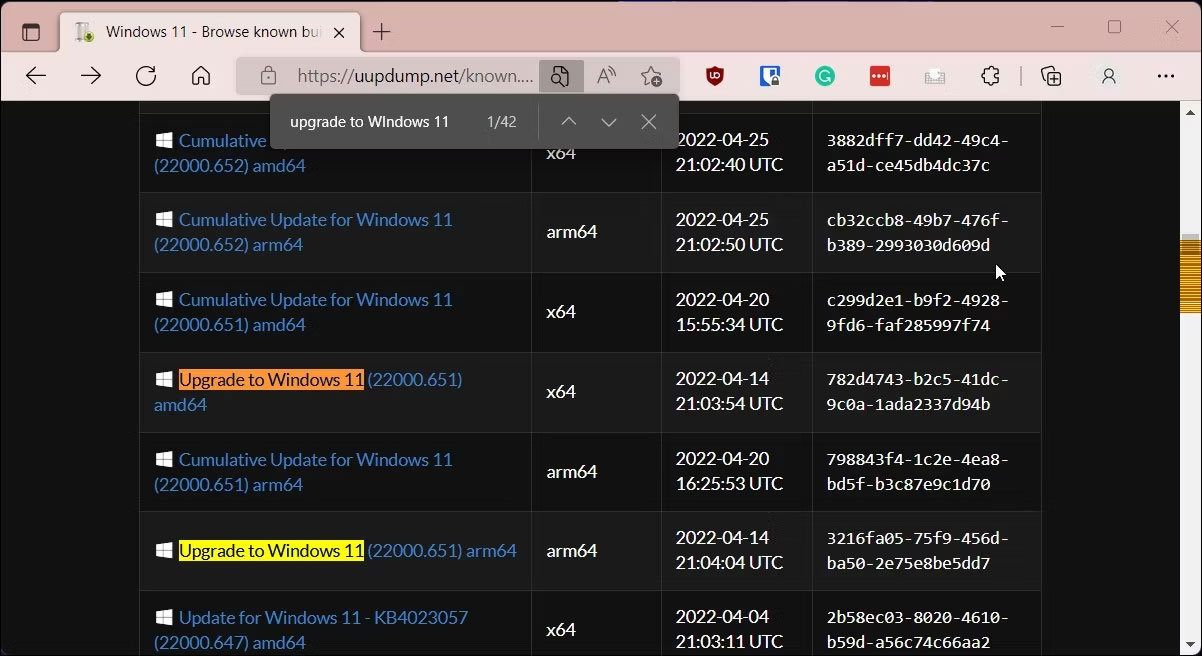This screenshot has width=1202, height=656.
Task: Open the Grammarly extension
Action: (824, 75)
